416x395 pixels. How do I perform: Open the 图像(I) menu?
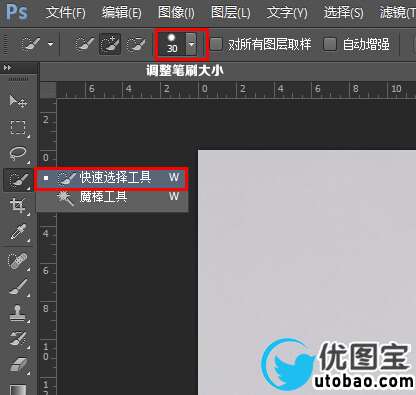coord(176,13)
